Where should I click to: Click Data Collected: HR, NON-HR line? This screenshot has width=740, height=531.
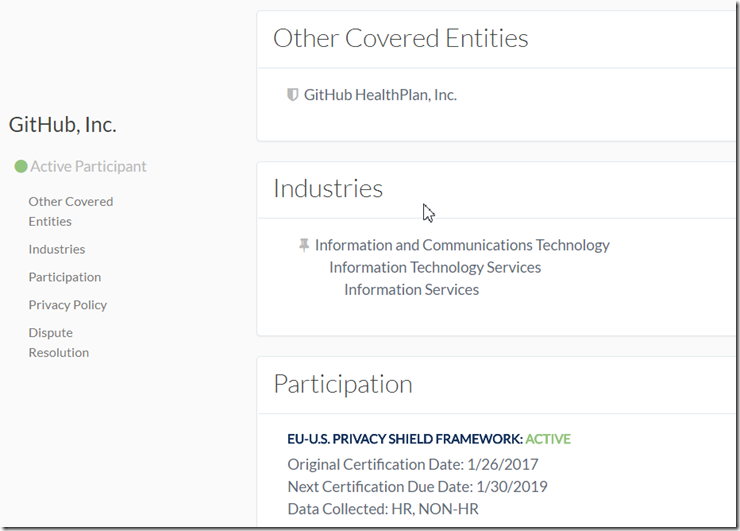[x=383, y=509]
